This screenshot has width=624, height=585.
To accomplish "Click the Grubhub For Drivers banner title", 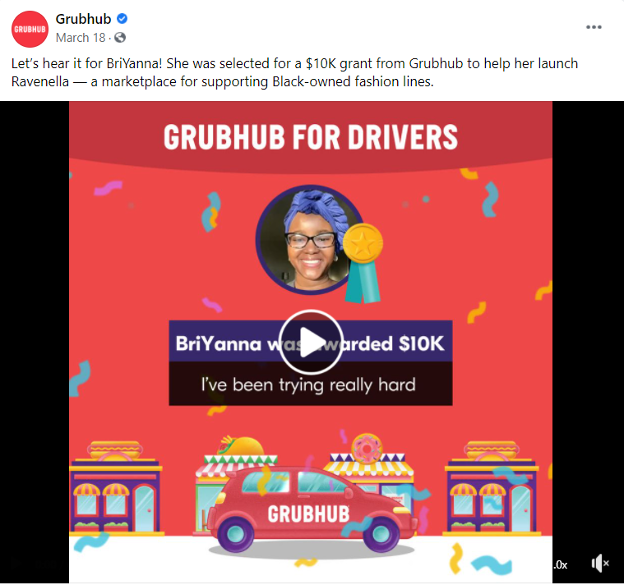I will click(x=311, y=137).
